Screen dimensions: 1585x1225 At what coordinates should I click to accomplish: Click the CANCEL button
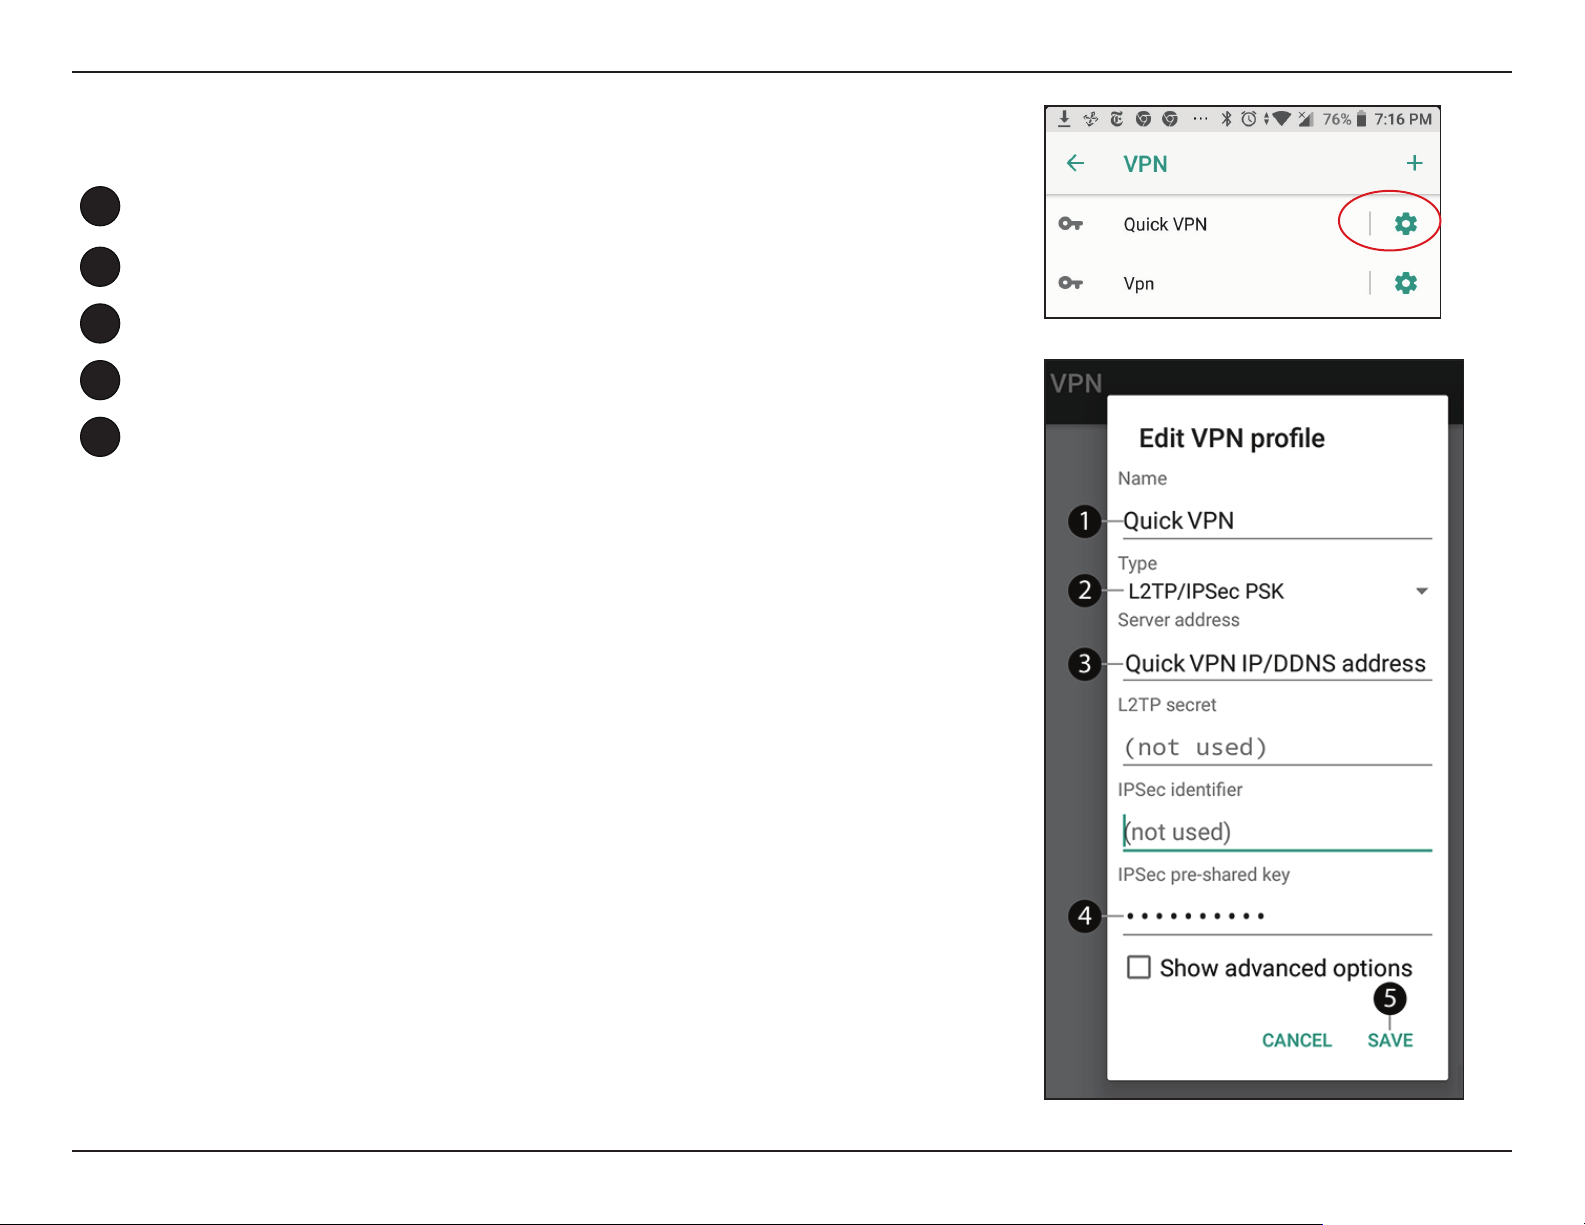1297,1040
